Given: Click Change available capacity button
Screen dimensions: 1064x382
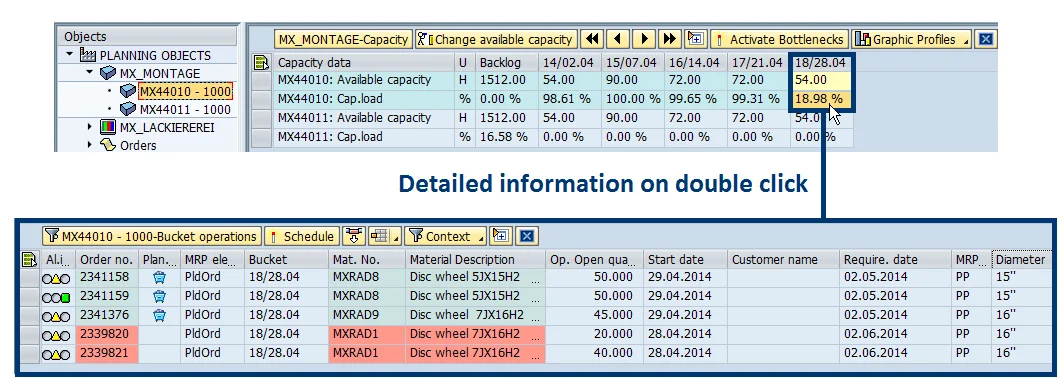Looking at the screenshot, I should tap(497, 39).
